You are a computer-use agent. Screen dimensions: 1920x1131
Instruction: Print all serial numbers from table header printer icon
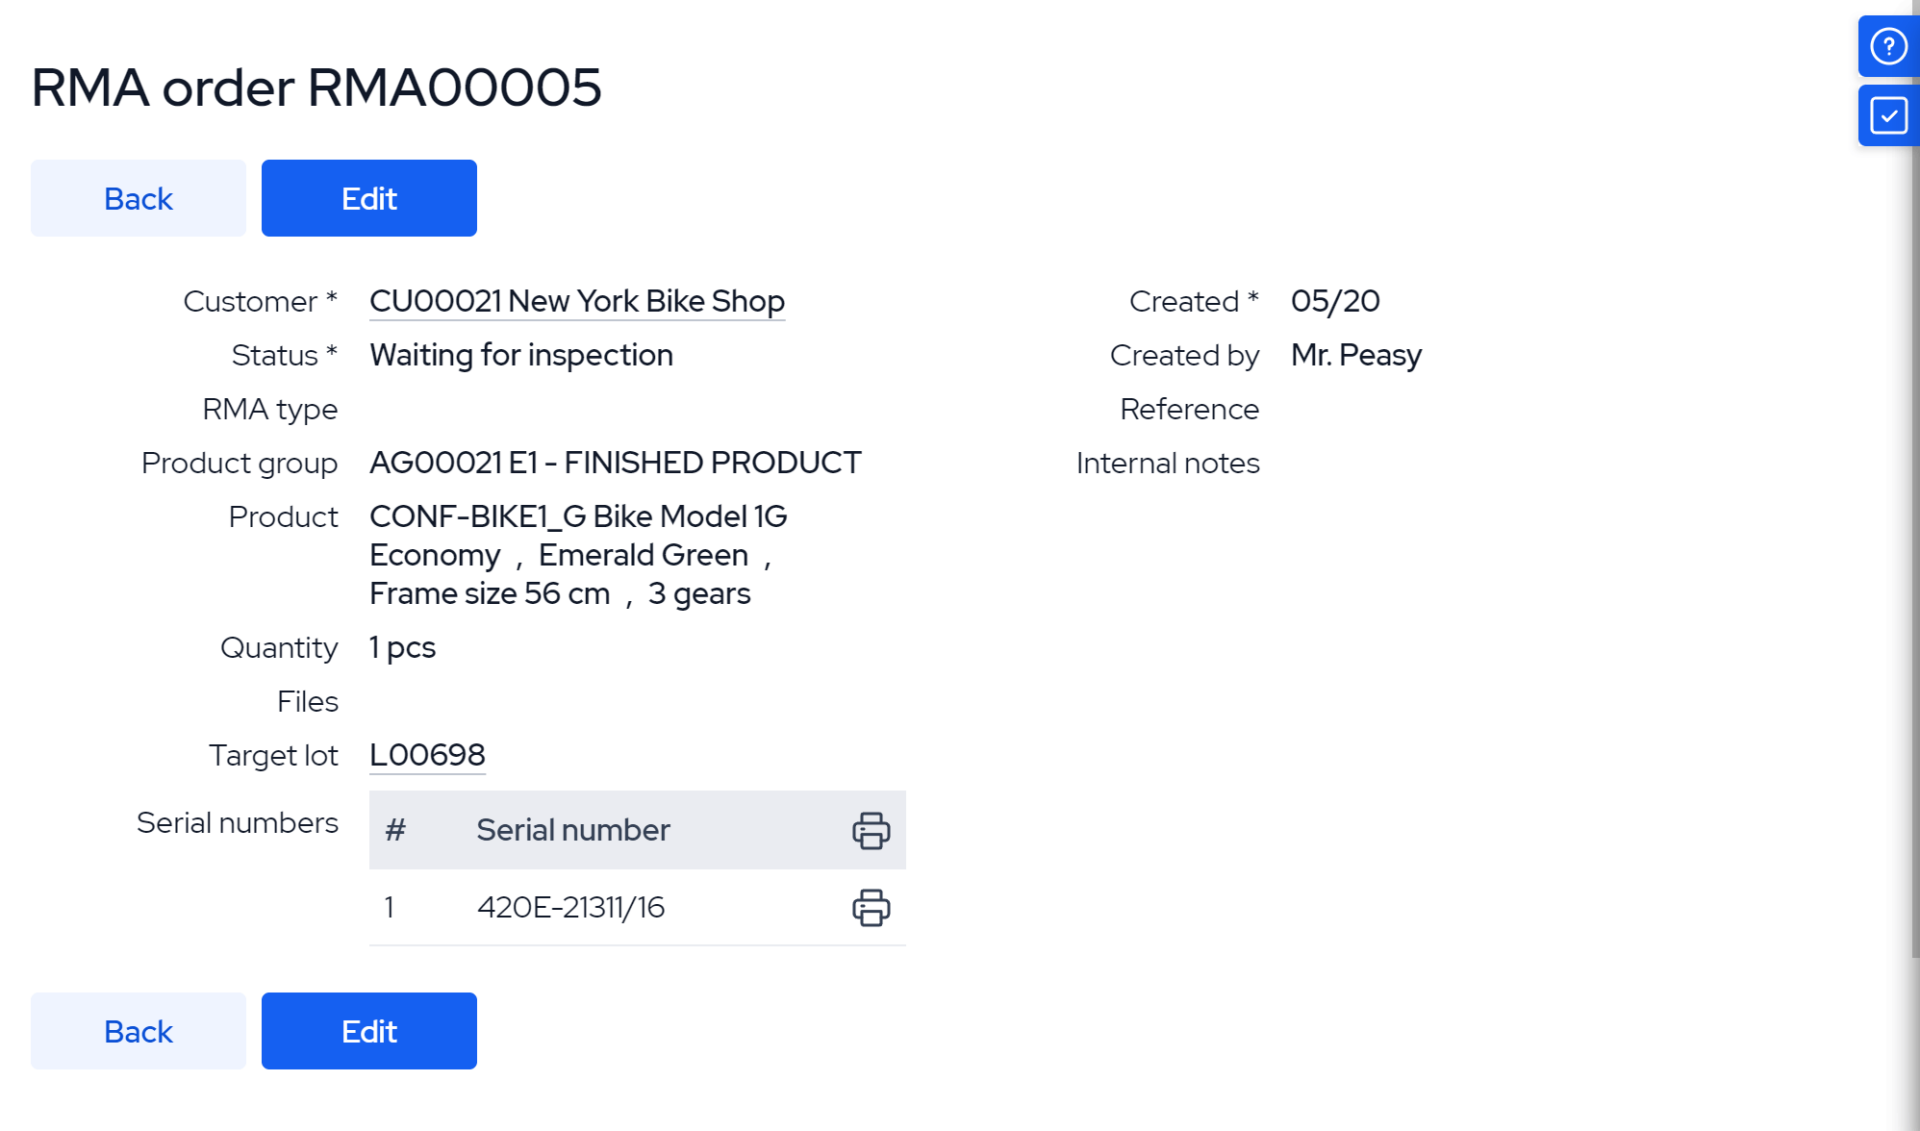tap(869, 830)
